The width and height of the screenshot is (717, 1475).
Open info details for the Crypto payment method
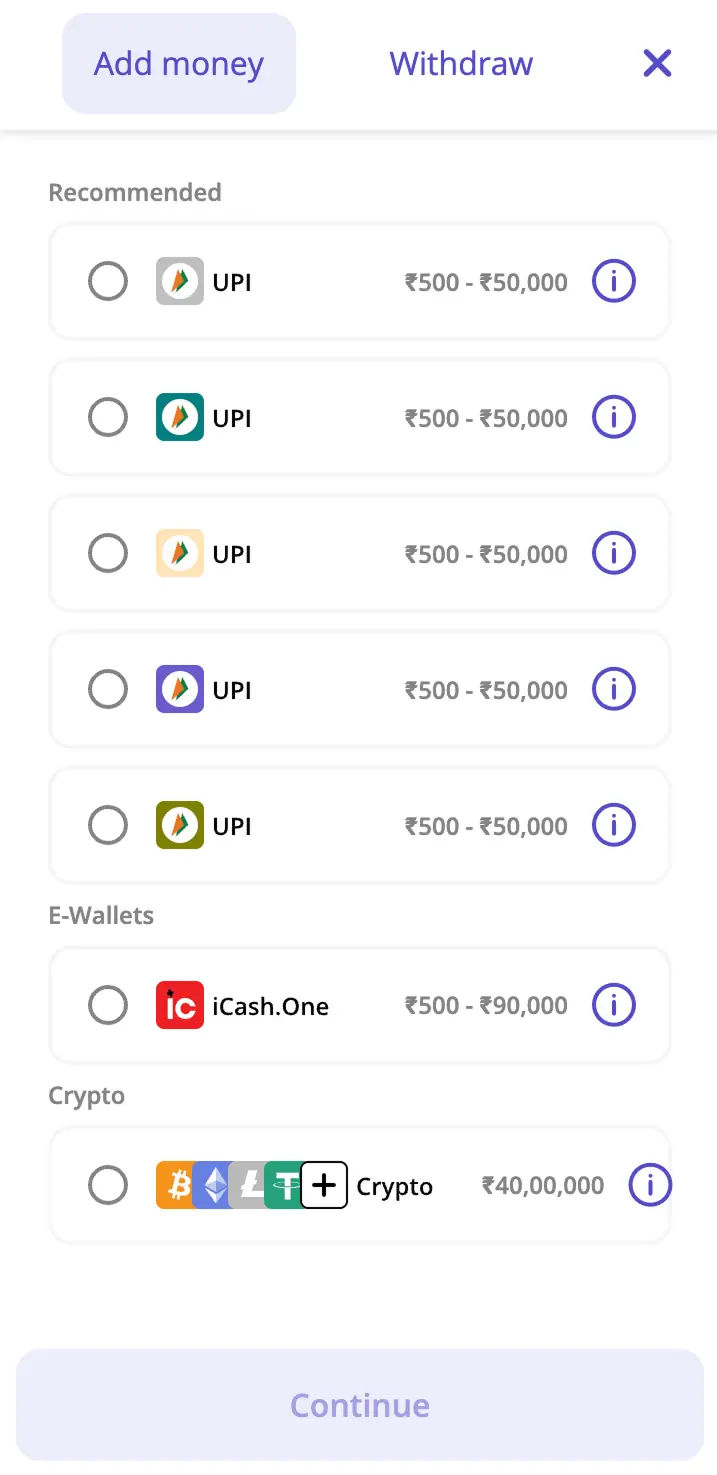click(x=650, y=1185)
